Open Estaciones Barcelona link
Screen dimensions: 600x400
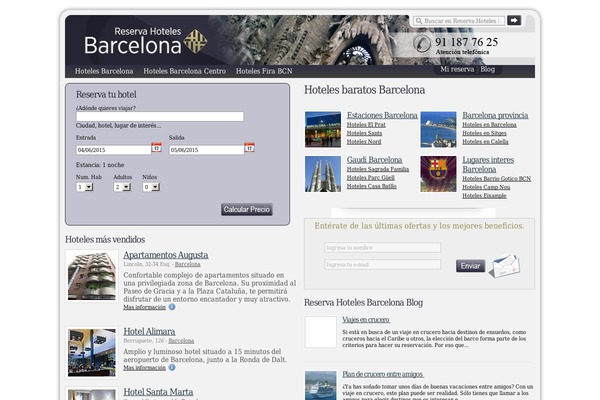tap(382, 115)
